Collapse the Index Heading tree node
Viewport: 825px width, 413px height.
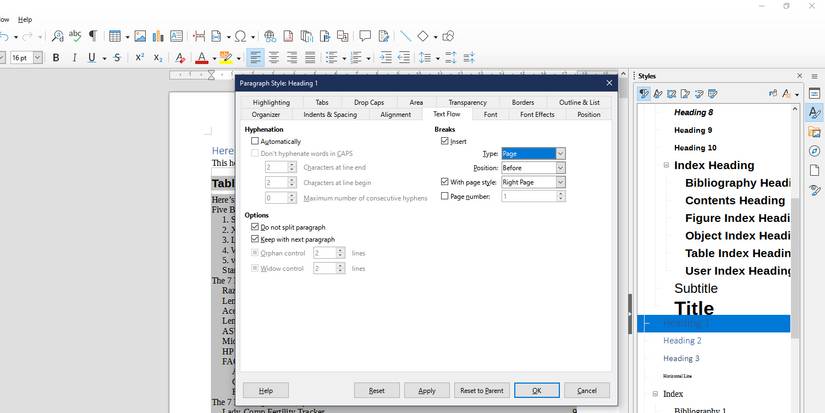(x=666, y=165)
